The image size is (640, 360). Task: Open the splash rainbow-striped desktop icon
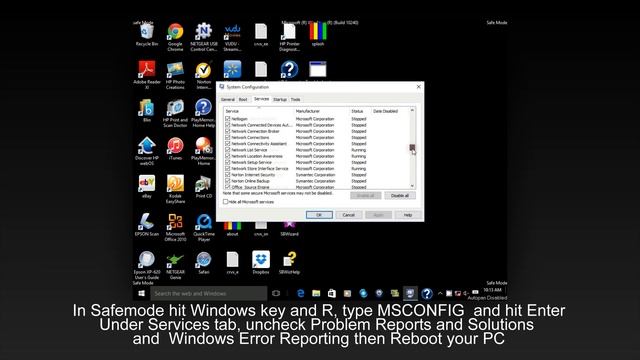(x=318, y=35)
